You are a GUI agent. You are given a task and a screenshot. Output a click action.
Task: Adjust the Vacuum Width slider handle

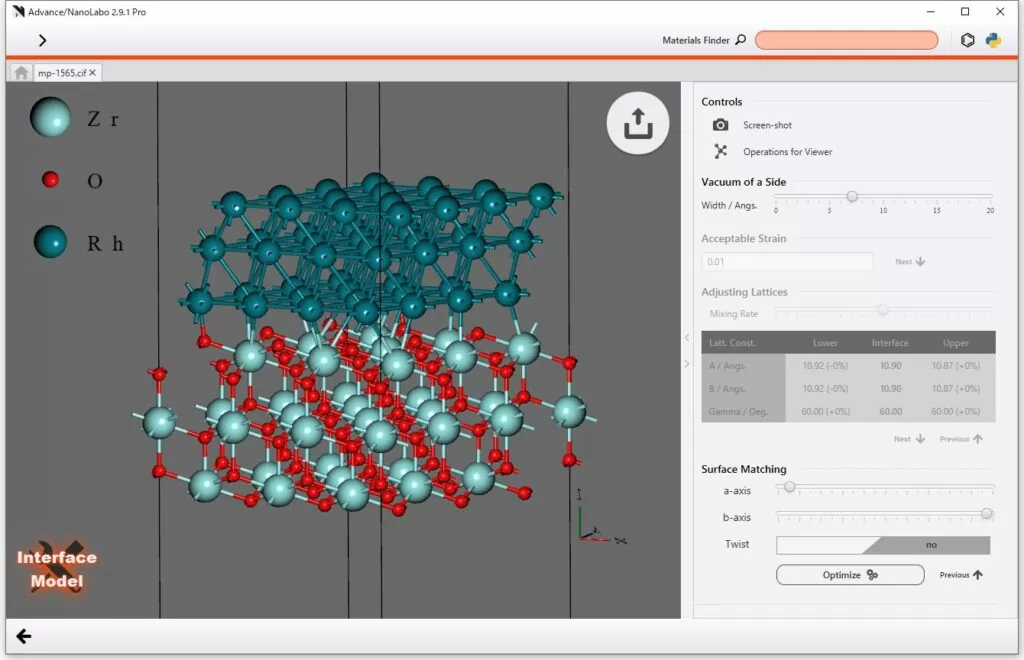(852, 197)
